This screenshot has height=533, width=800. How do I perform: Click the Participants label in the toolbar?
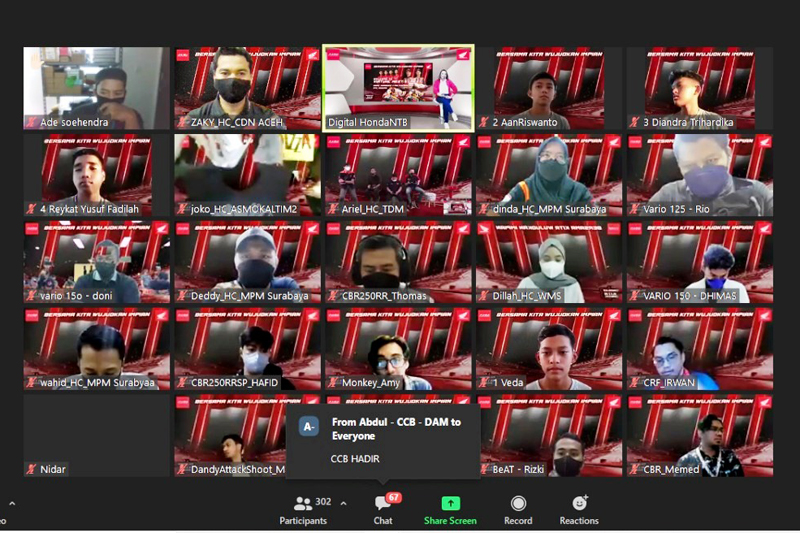tap(303, 521)
